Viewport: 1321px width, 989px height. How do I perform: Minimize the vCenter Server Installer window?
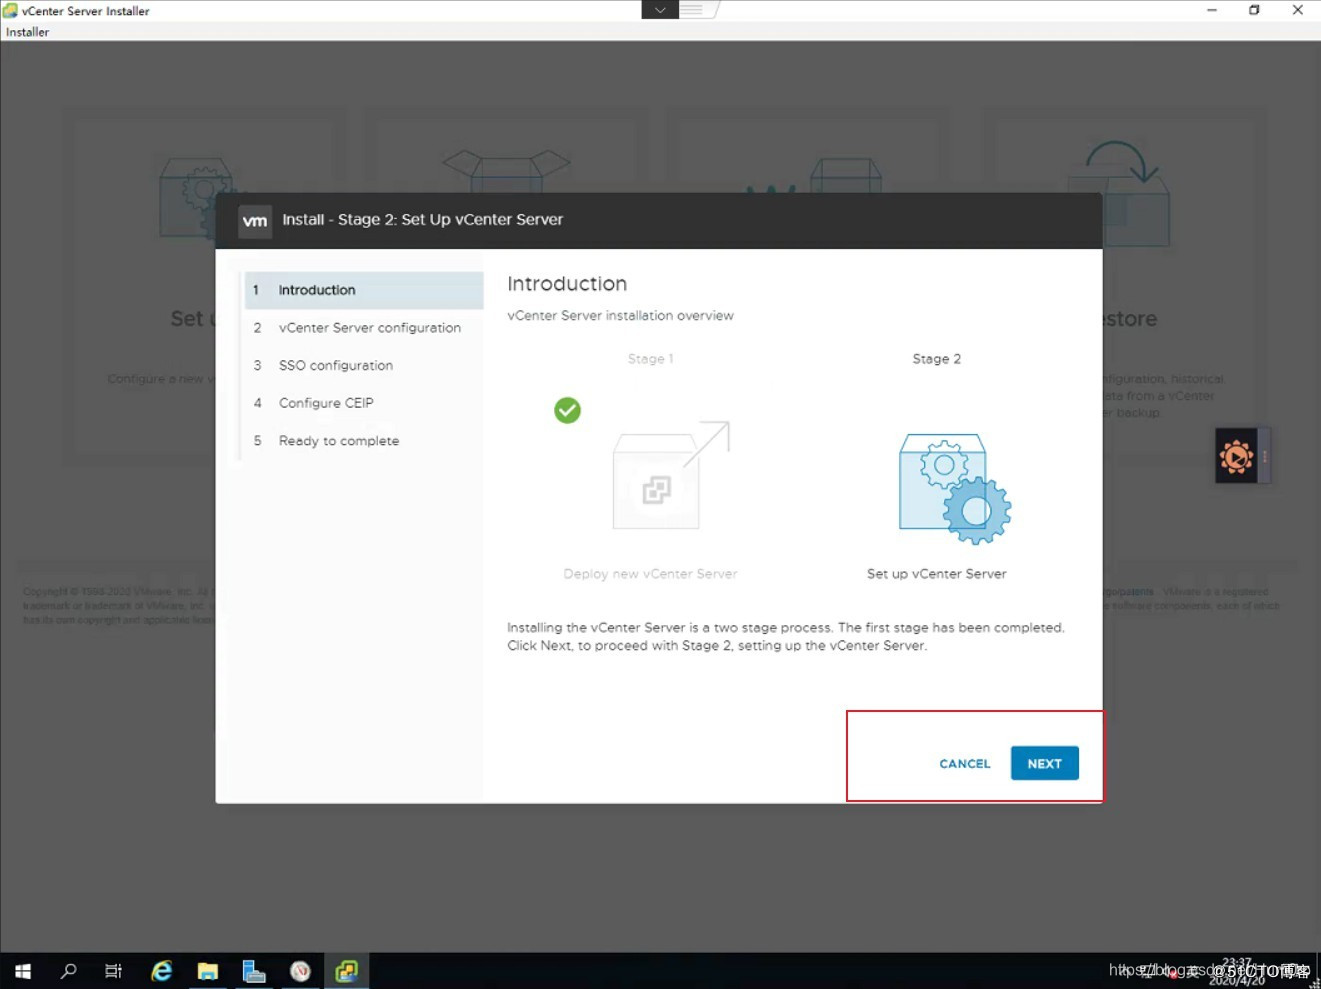(1212, 10)
